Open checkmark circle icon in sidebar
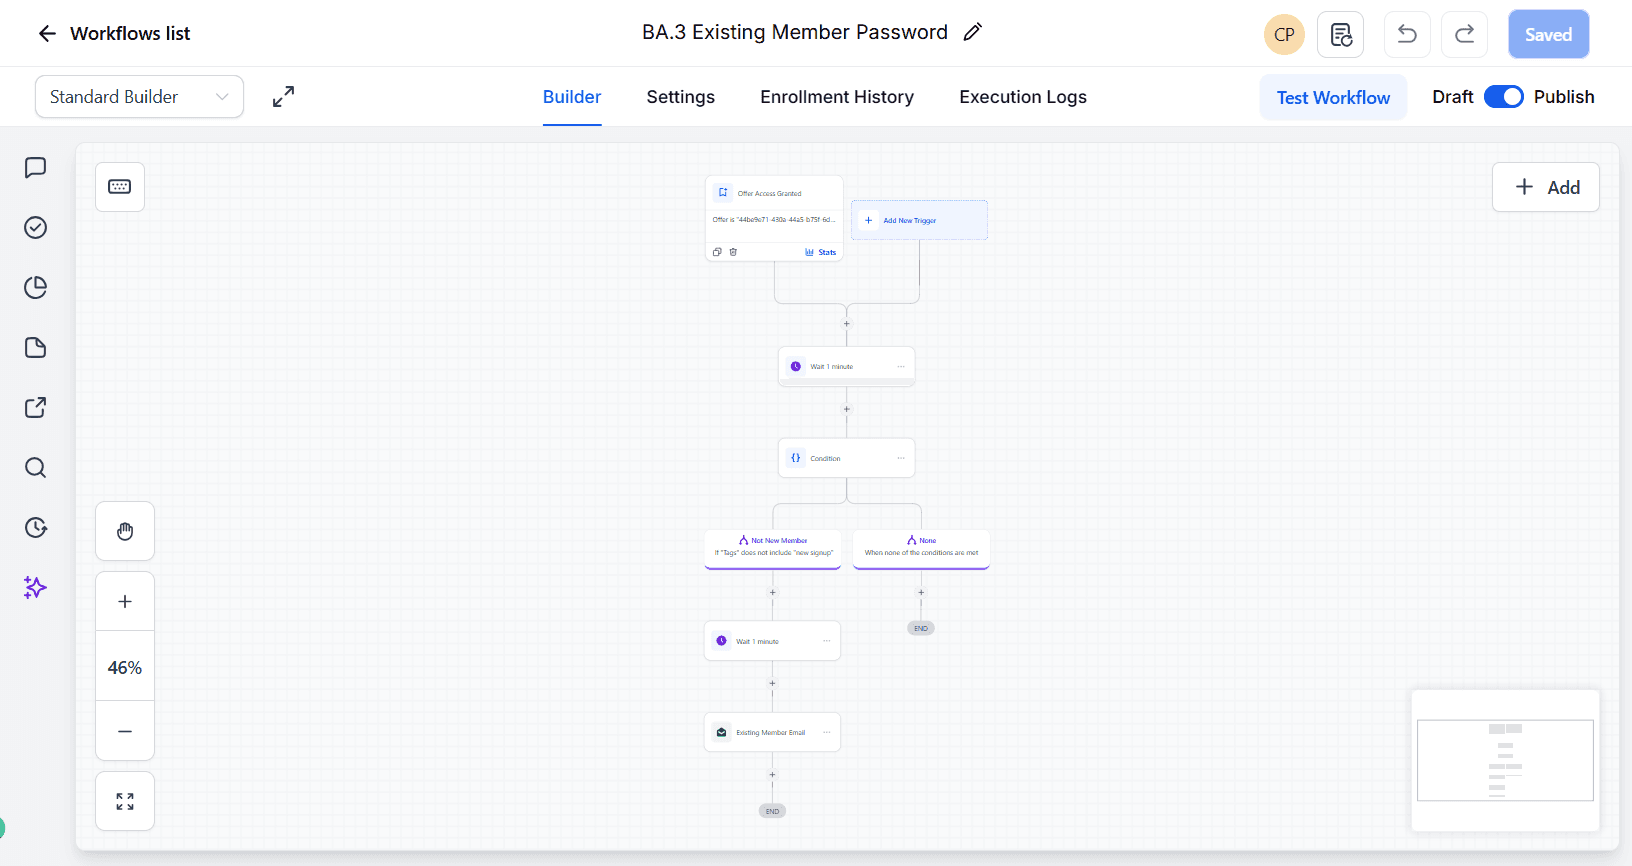Image resolution: width=1632 pixels, height=866 pixels. point(35,228)
